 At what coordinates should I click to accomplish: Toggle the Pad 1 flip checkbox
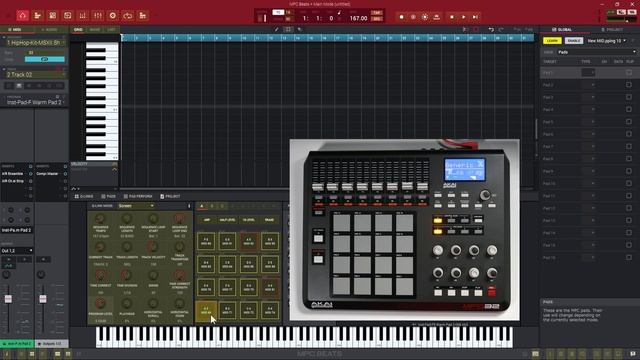(629, 73)
